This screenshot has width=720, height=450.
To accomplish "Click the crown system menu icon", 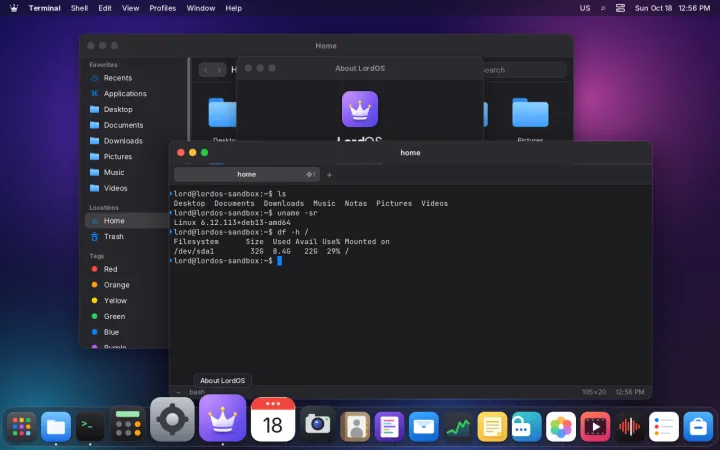I will point(14,8).
